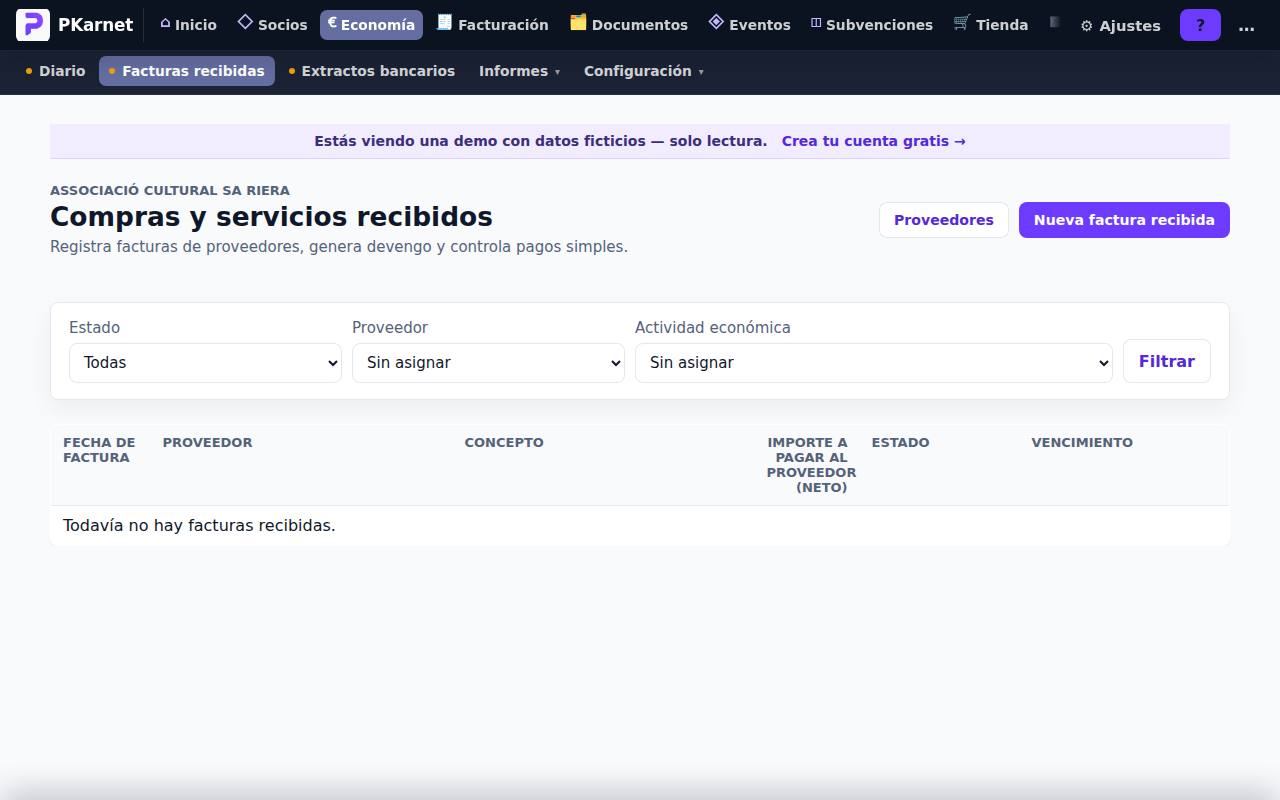
Task: Open Inicio via its house icon
Action: (165, 23)
